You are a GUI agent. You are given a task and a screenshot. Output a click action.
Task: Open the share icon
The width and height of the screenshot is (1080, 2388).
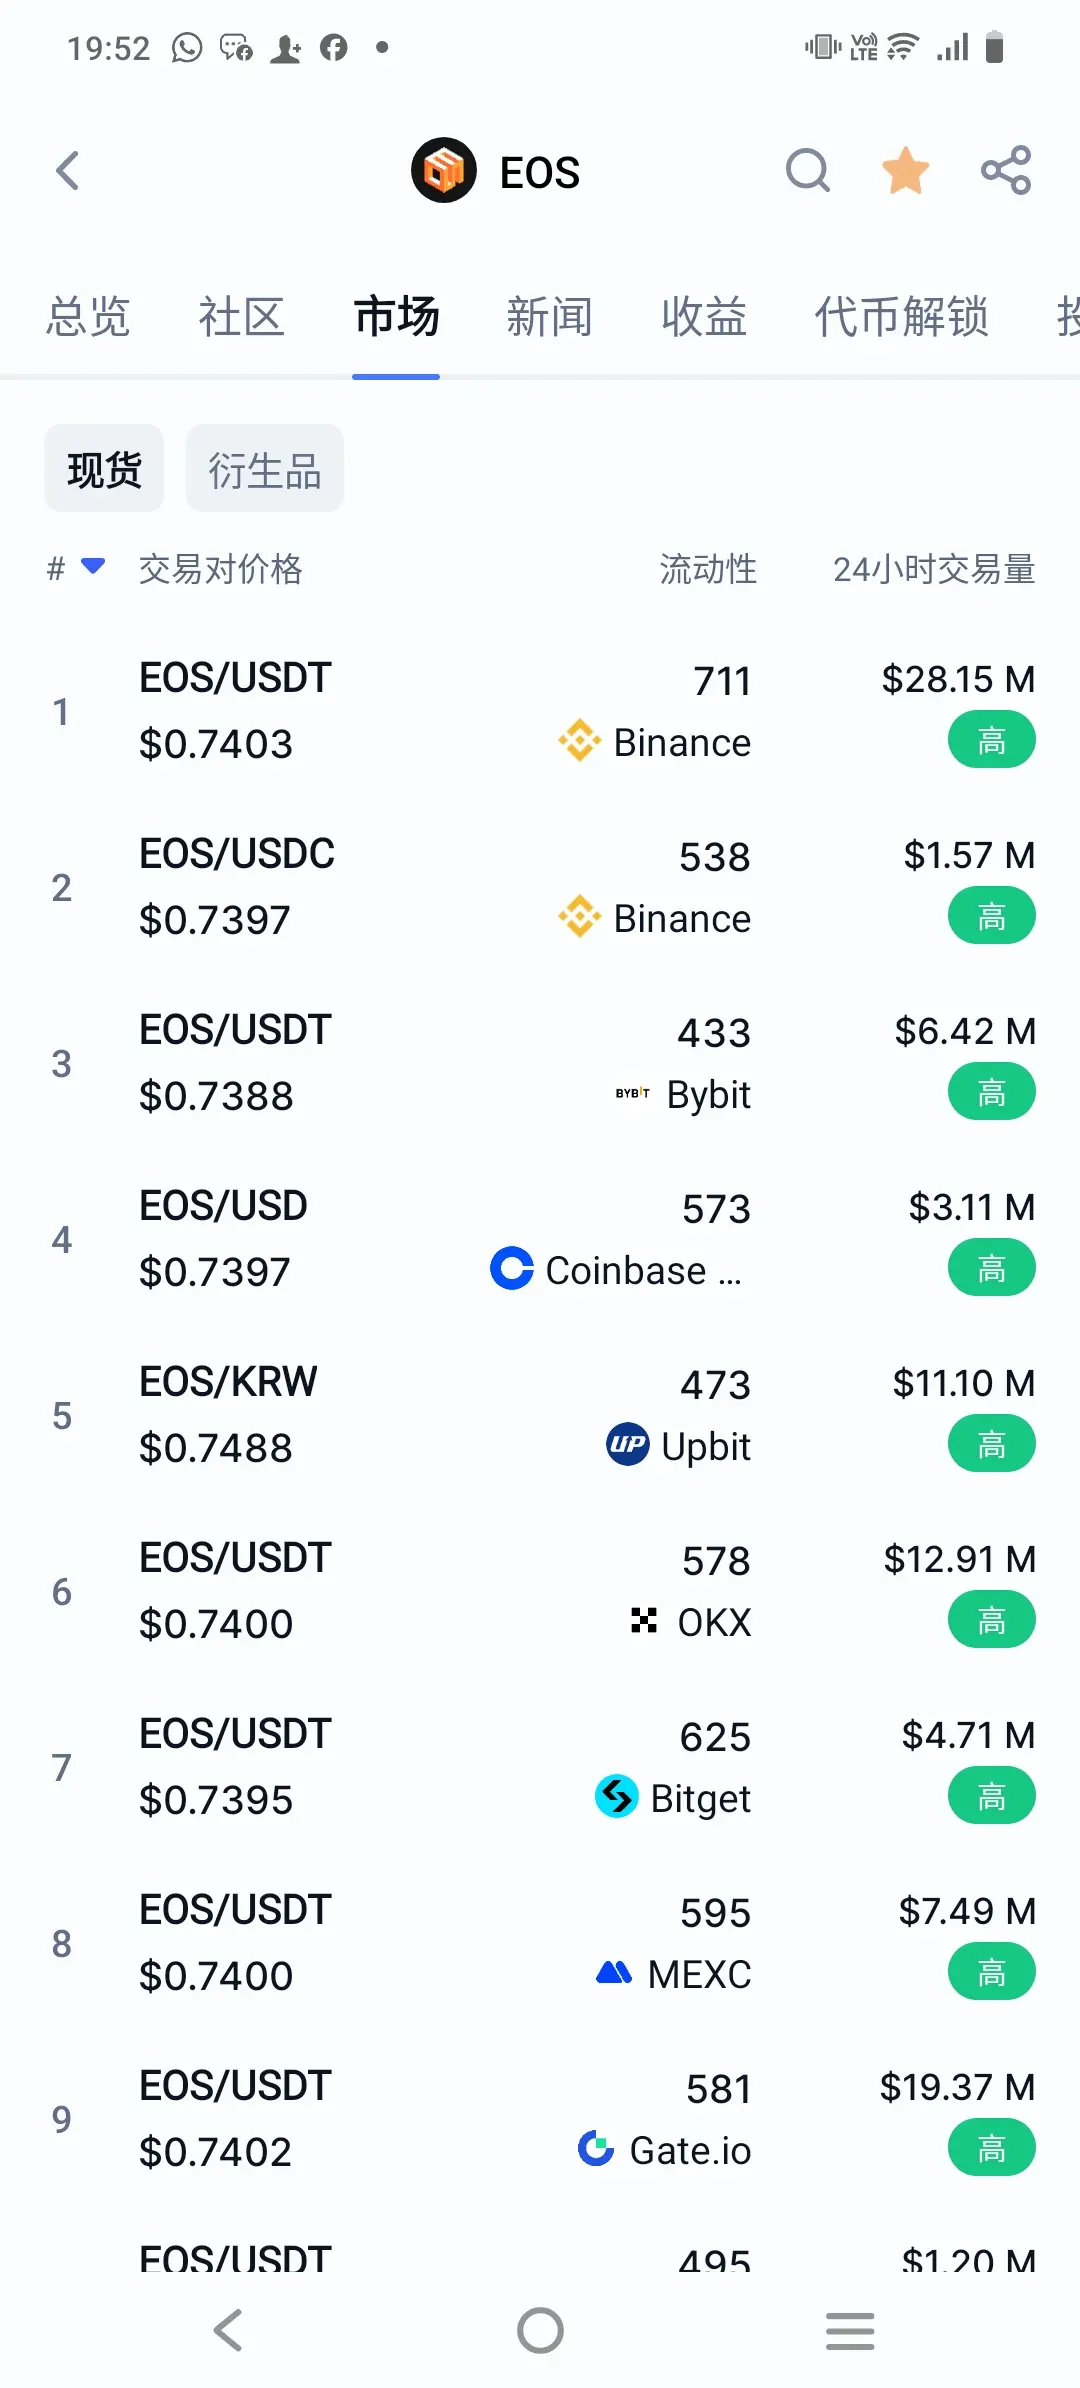1006,170
